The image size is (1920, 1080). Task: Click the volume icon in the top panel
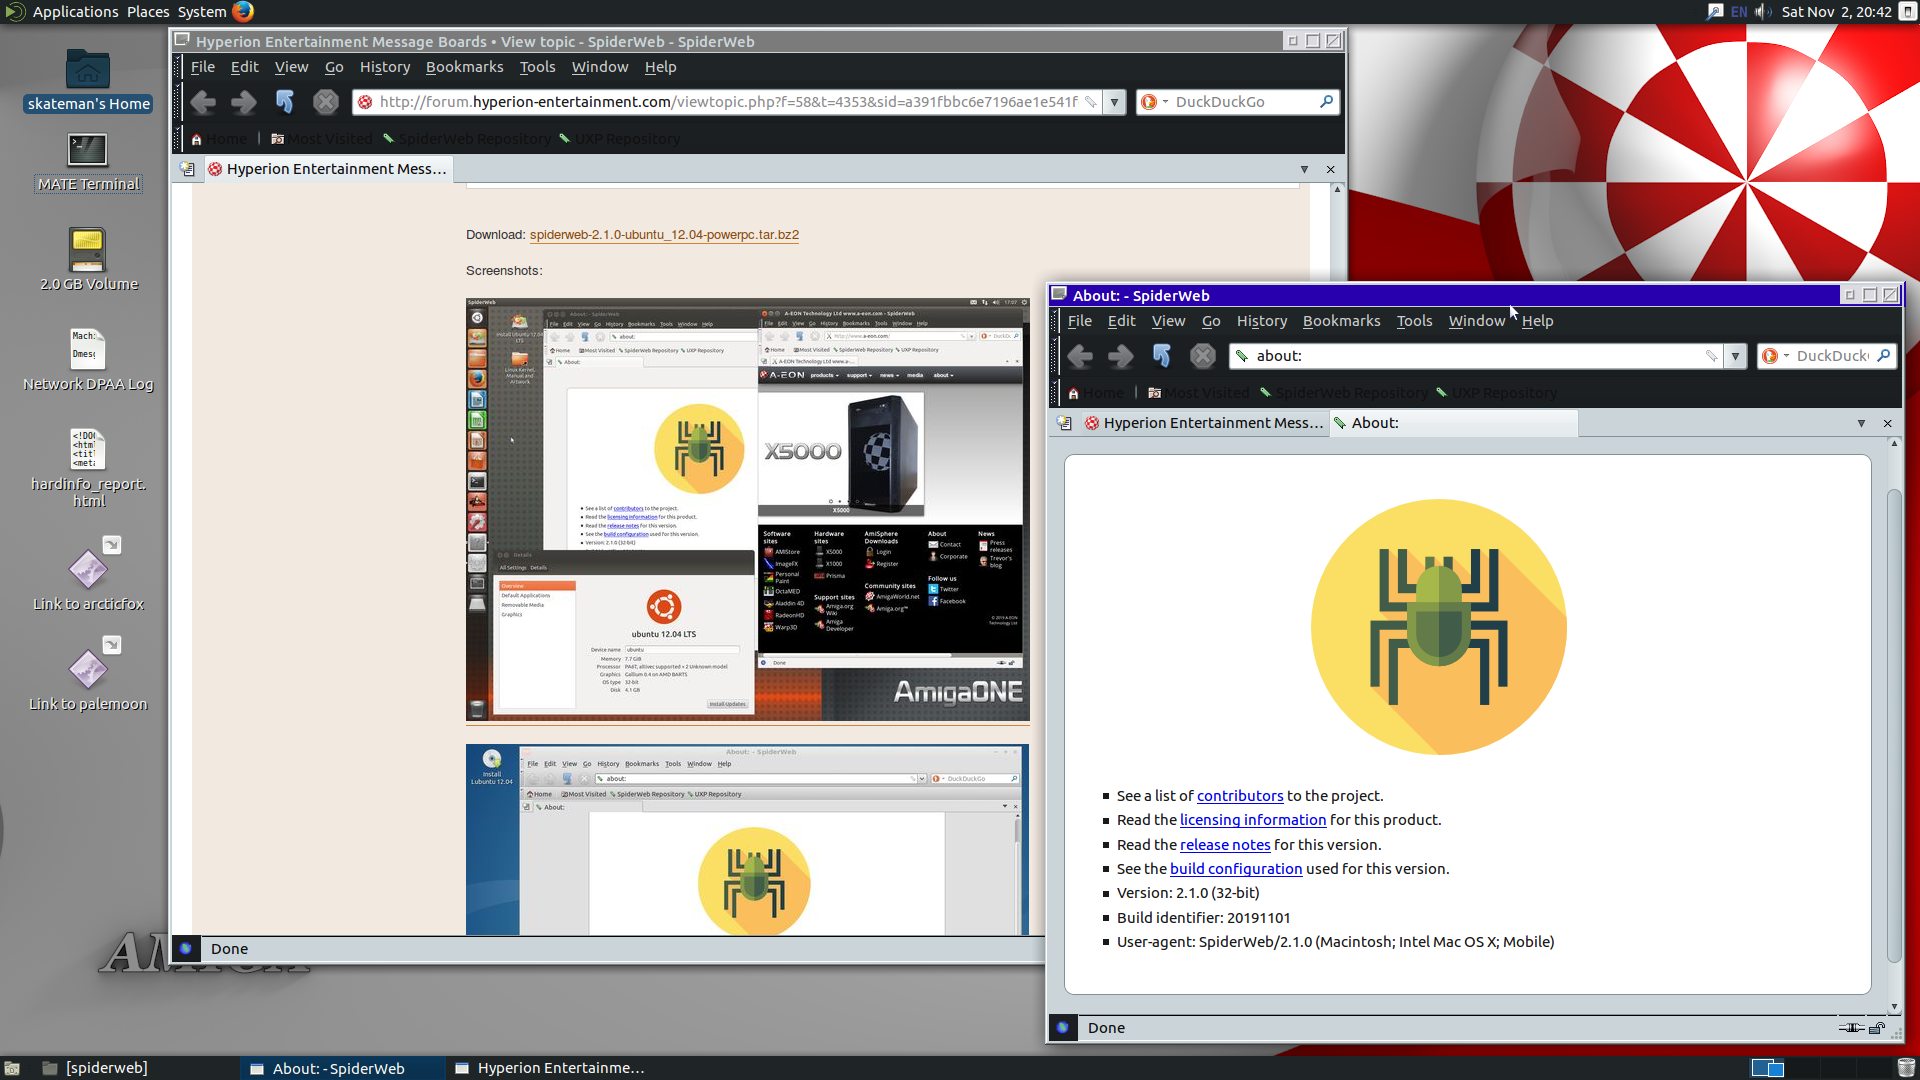[1763, 12]
